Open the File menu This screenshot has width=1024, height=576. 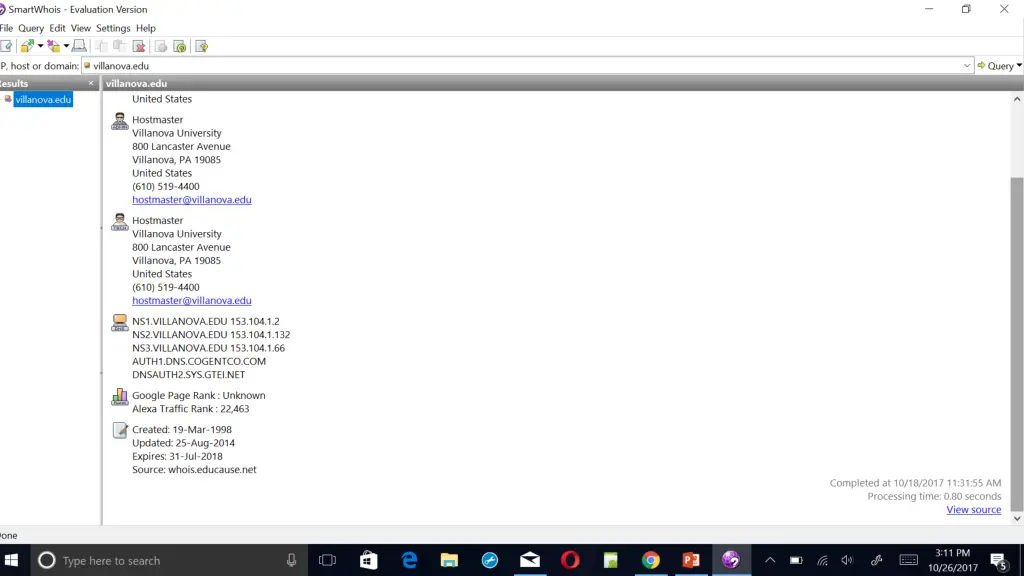7,28
